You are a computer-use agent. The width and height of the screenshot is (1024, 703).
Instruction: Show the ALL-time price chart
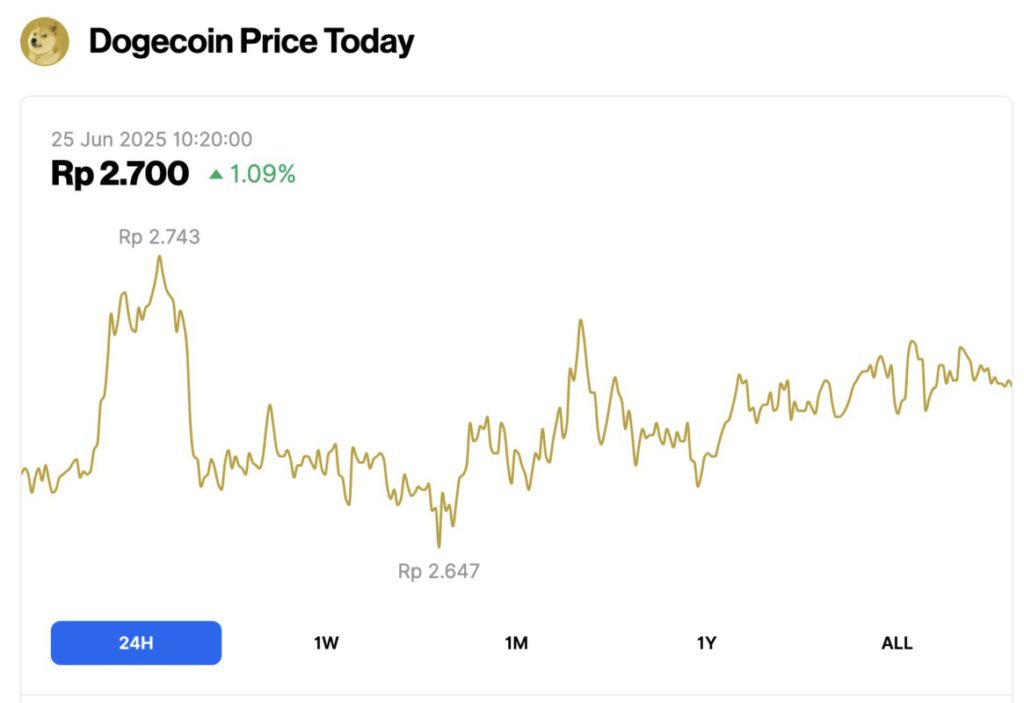(897, 643)
